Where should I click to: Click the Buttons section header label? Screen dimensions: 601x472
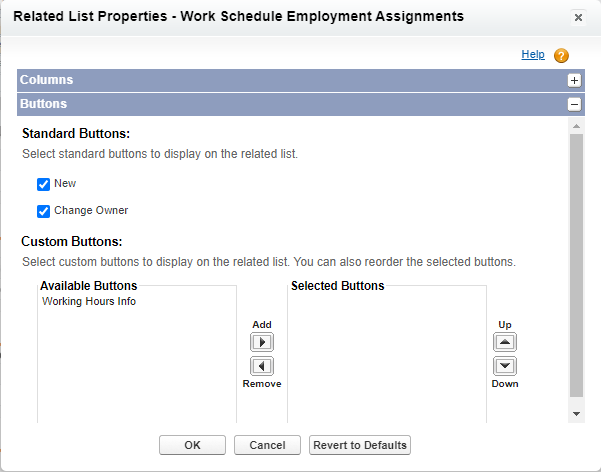[x=44, y=104]
